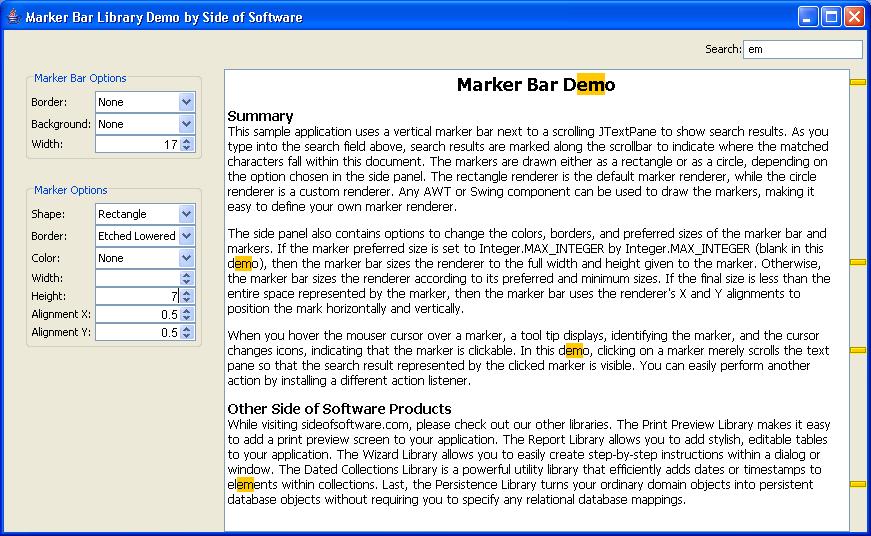Click the Marker Bar Width field showing 17

pos(138,144)
